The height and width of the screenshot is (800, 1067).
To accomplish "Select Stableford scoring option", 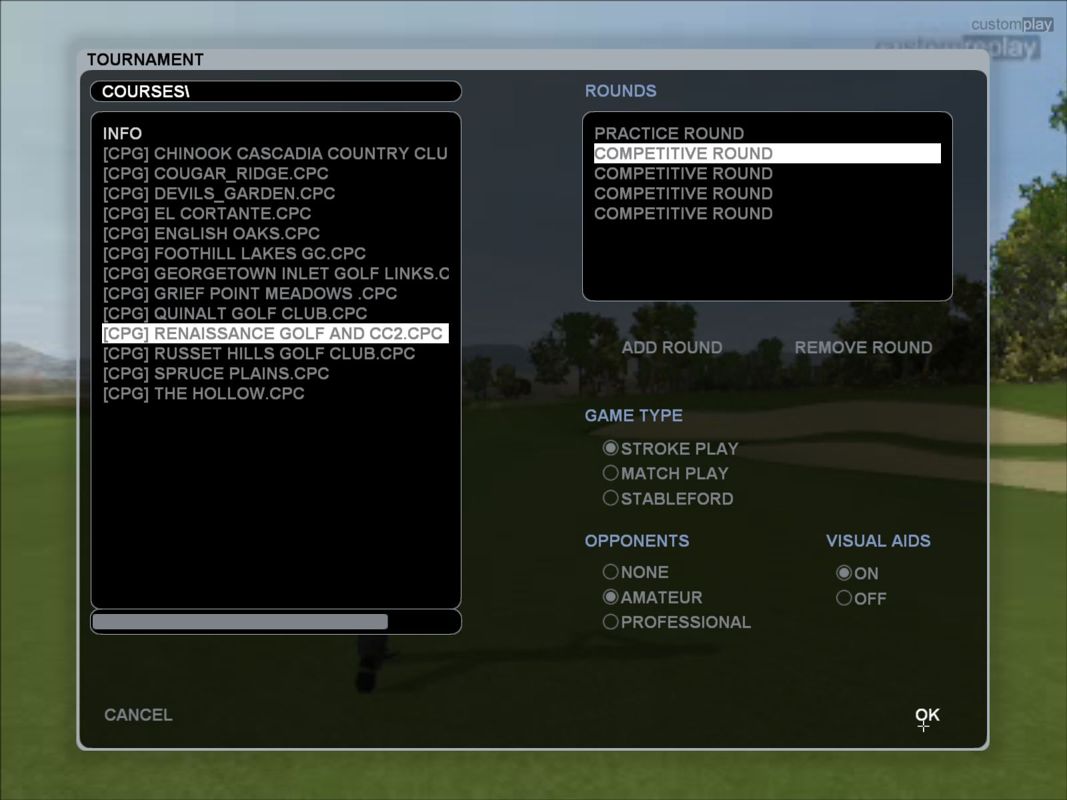I will pos(611,498).
